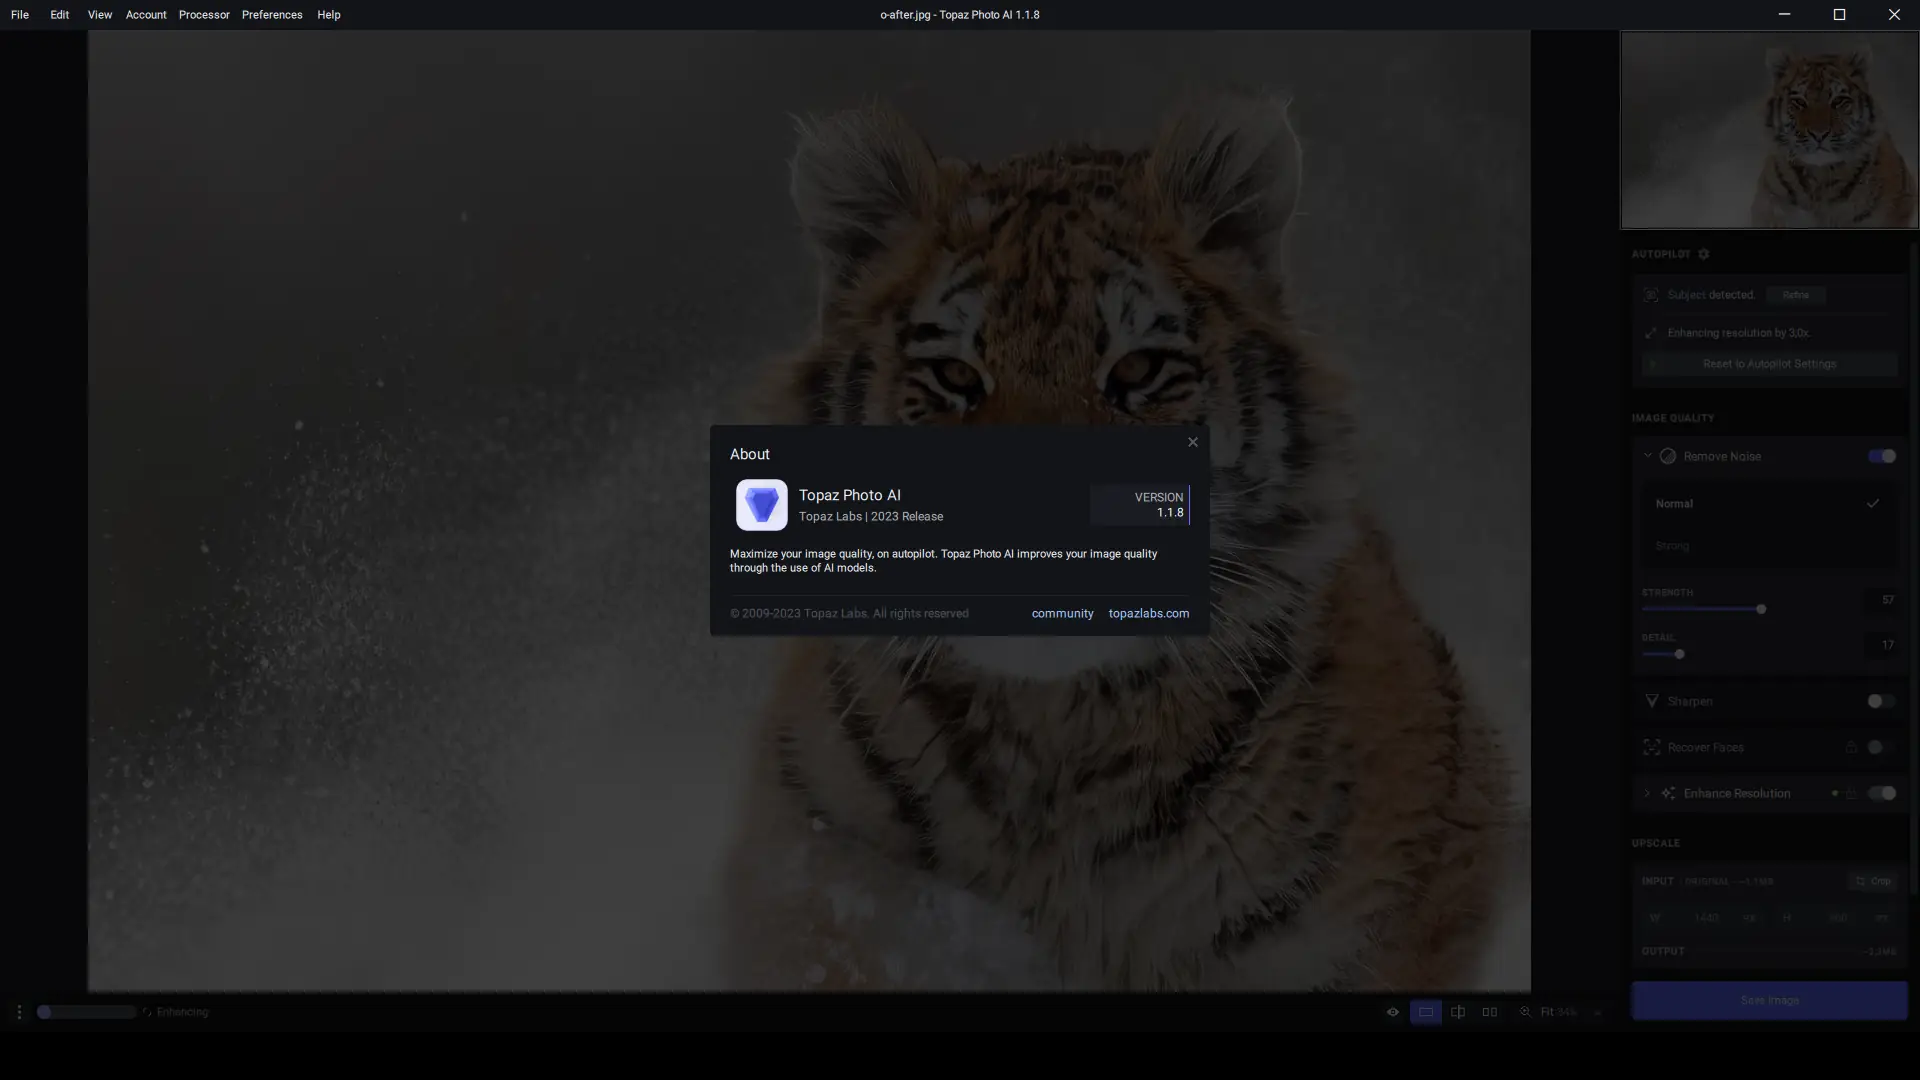This screenshot has width=1920, height=1080.
Task: Collapse the Remove Noise section
Action: point(1647,456)
